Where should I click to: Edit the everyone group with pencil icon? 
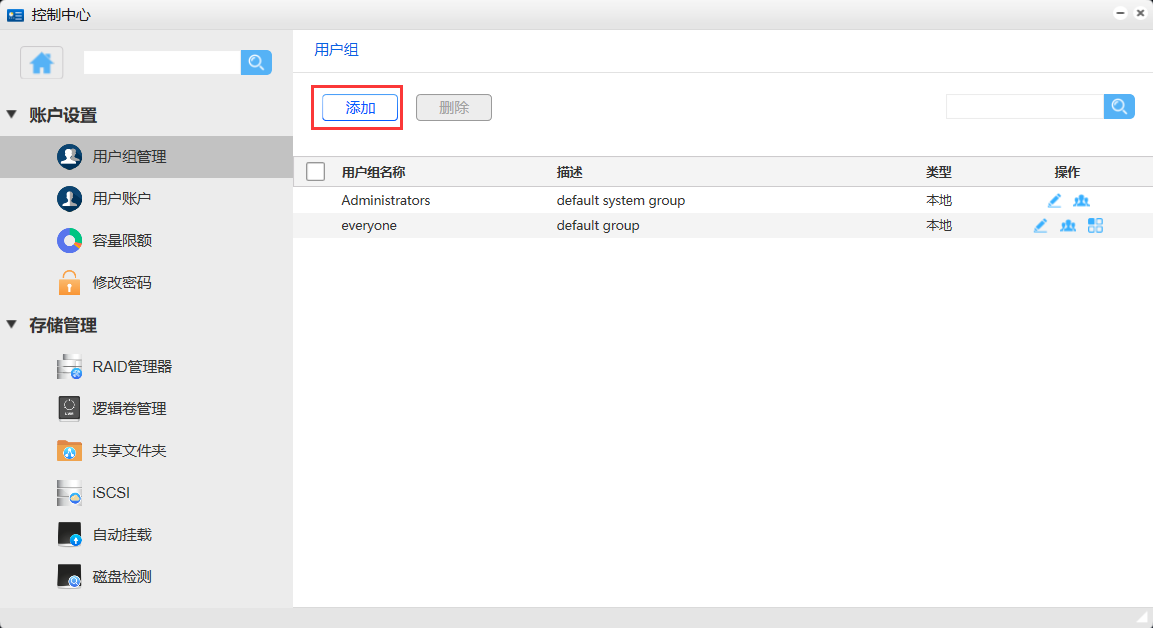(x=1040, y=226)
